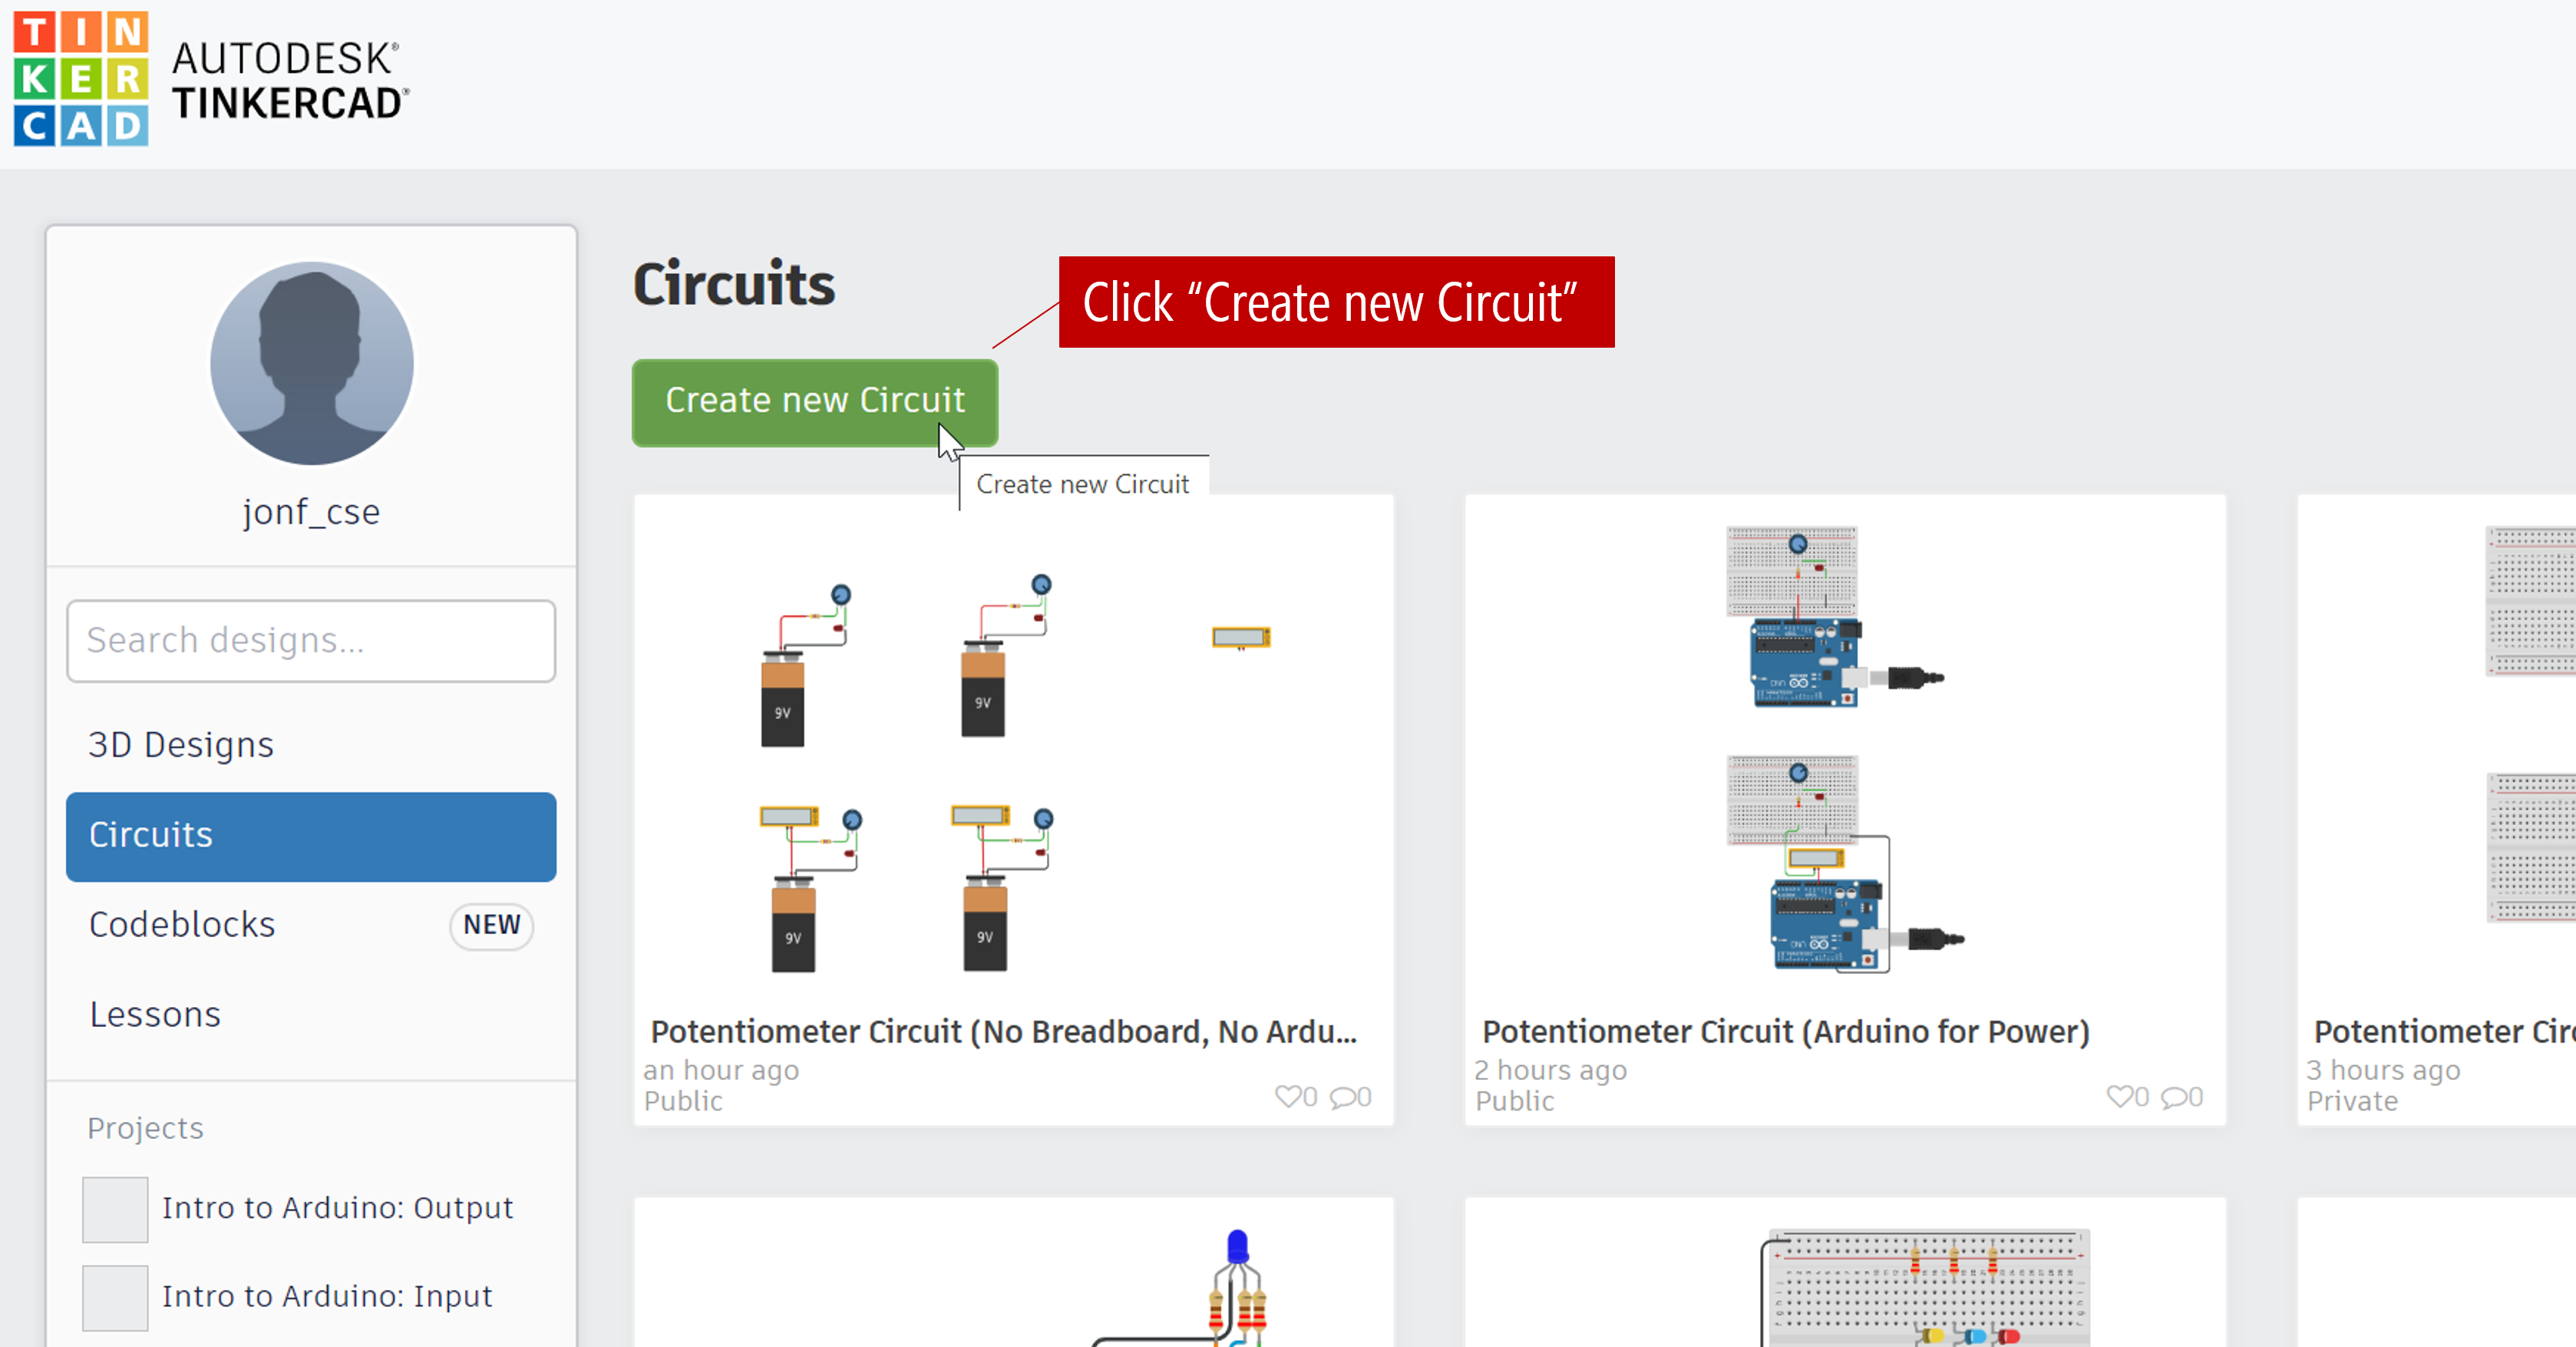Click the Lessons sidebar icon
Screen dimensions: 2576x1347
(x=155, y=1013)
